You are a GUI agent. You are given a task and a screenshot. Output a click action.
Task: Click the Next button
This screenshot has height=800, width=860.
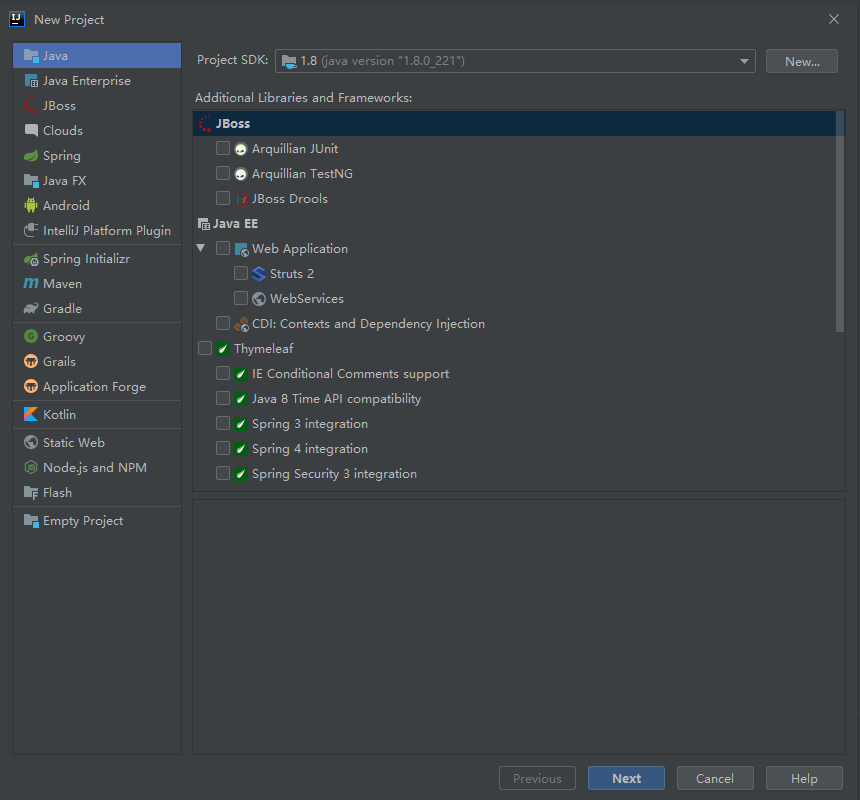click(x=626, y=778)
